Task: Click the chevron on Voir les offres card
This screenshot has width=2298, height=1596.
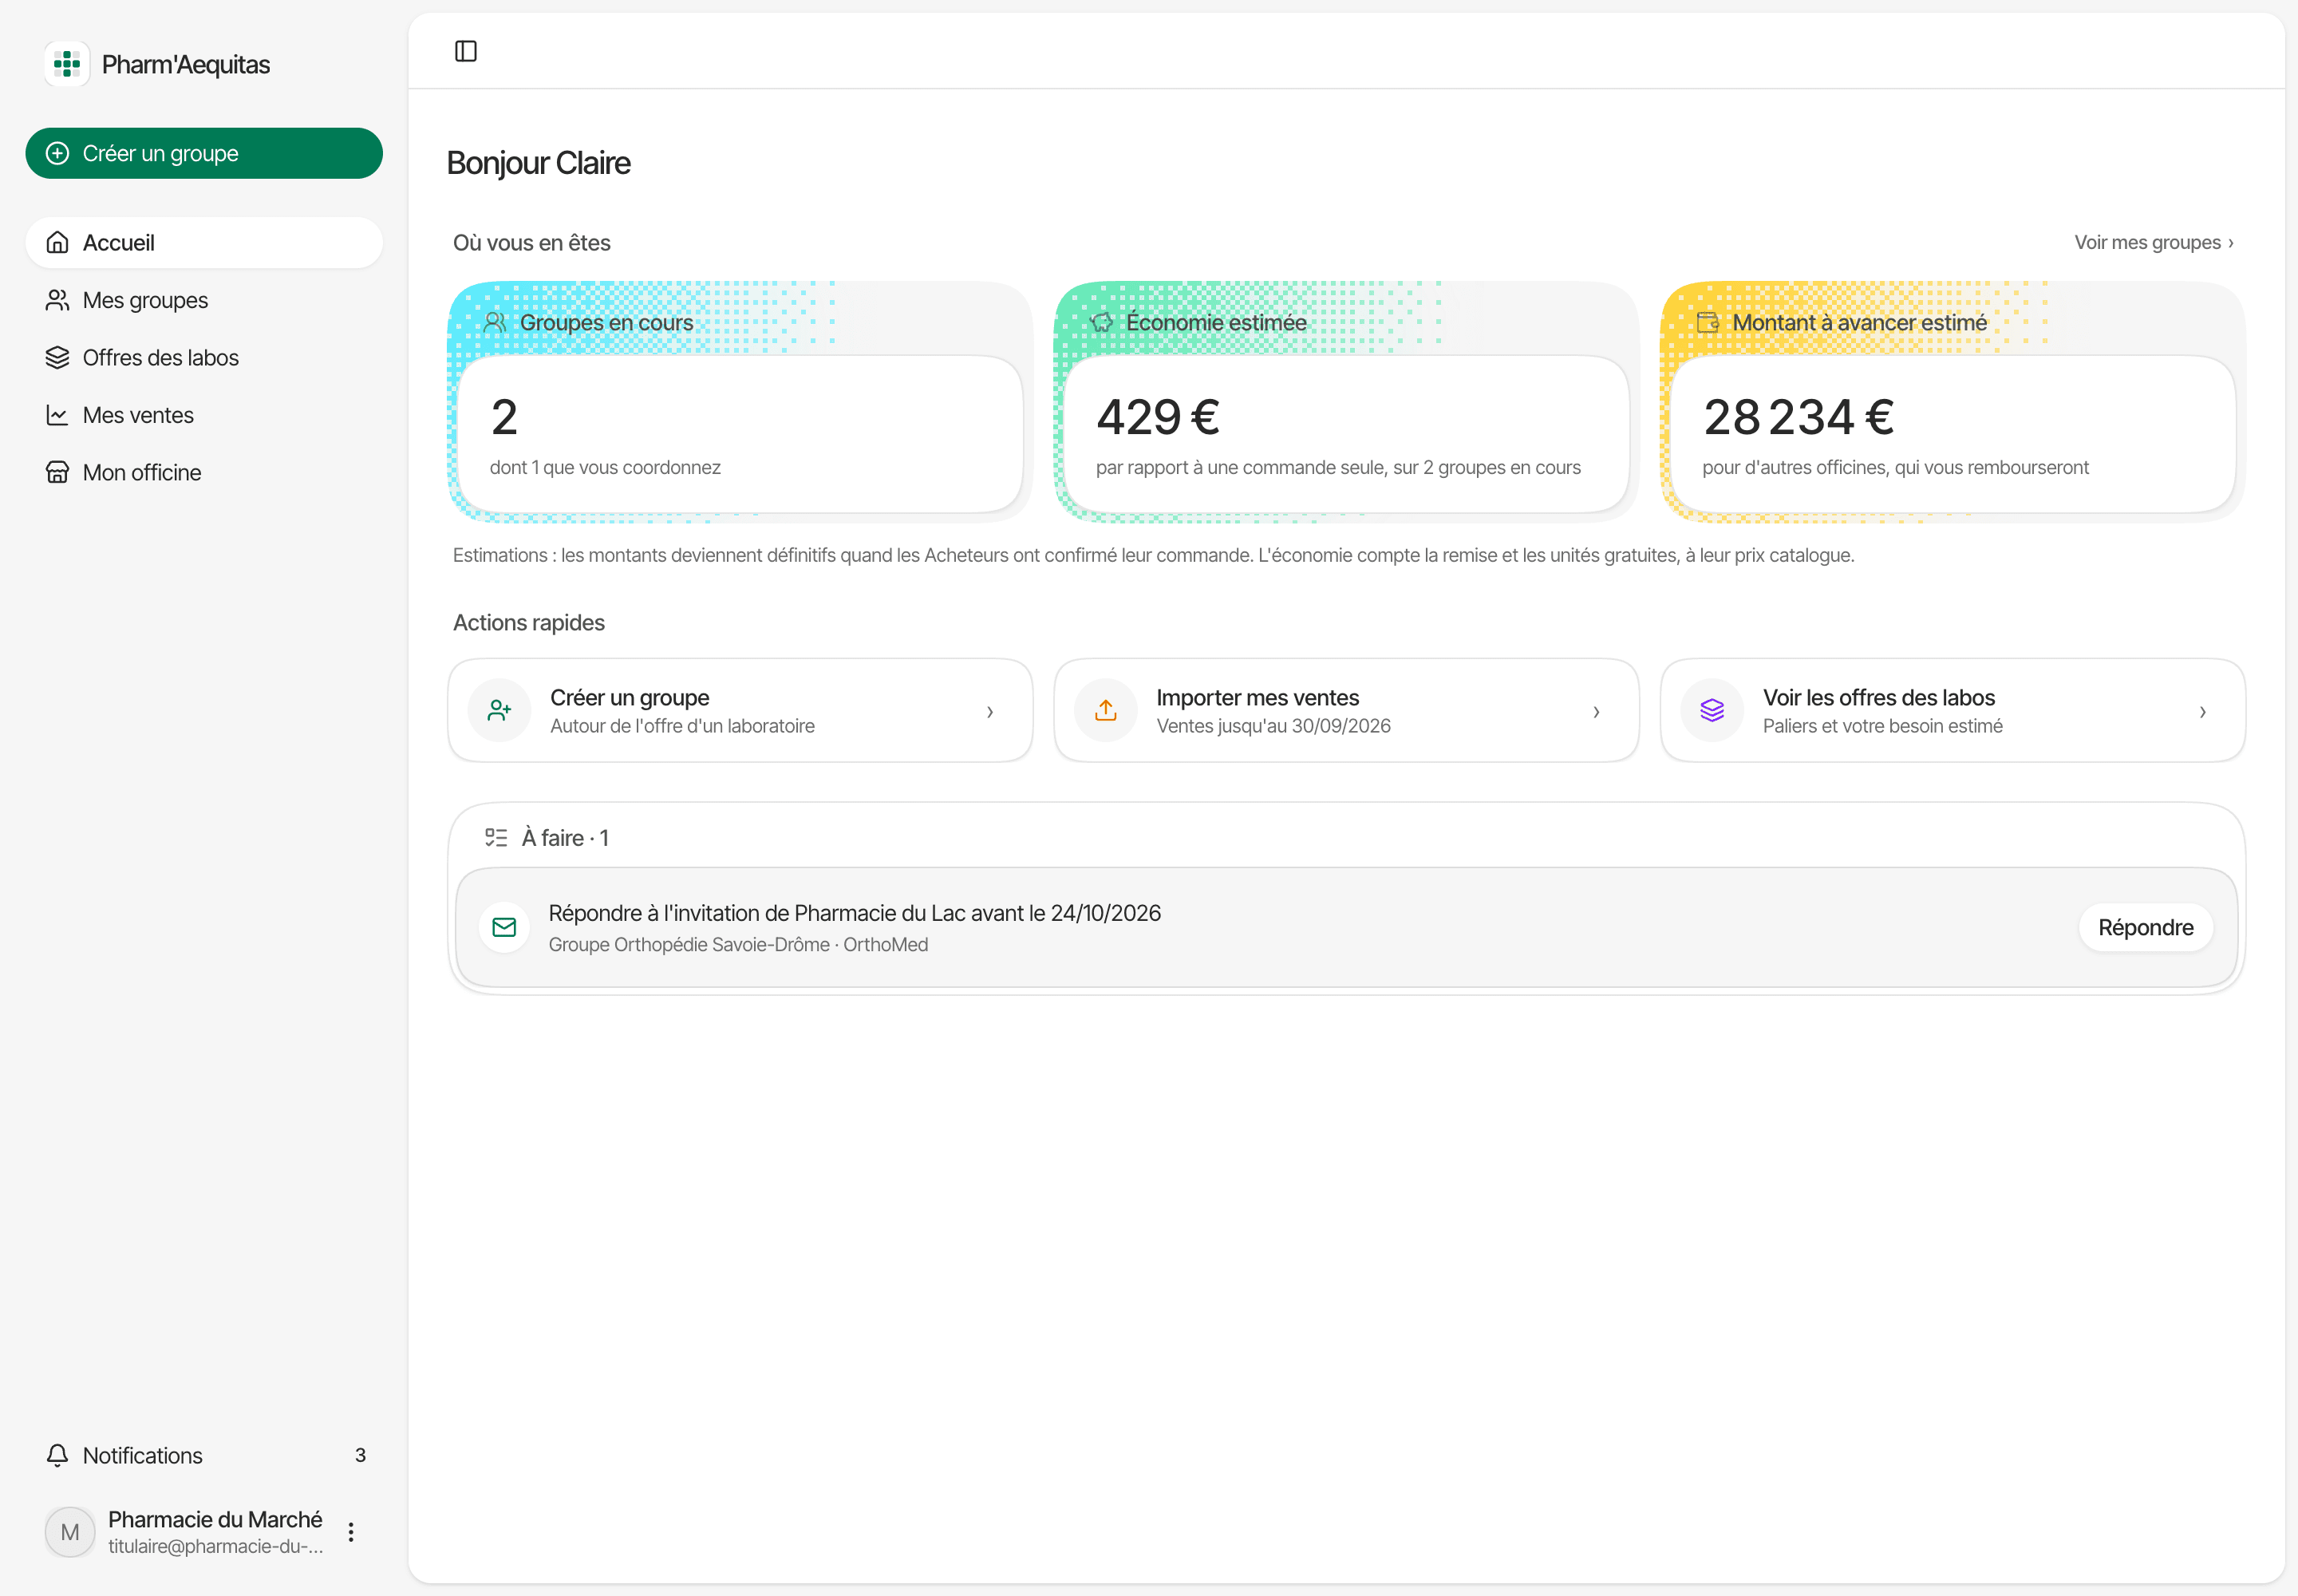Action: 2203,712
